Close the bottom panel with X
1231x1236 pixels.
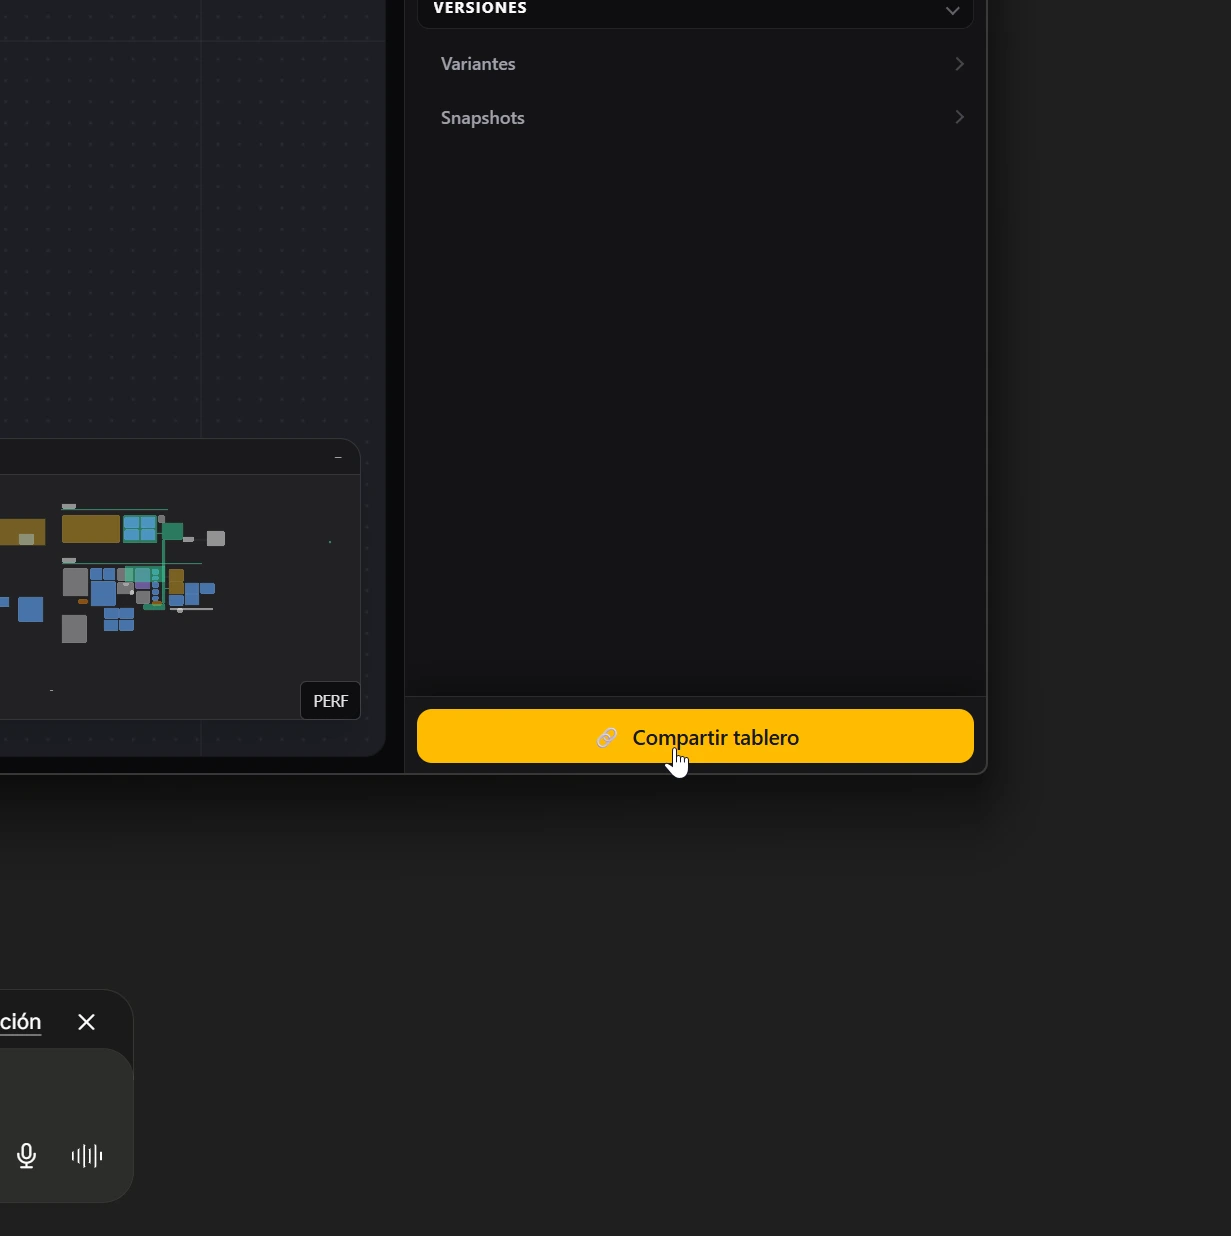click(87, 1022)
